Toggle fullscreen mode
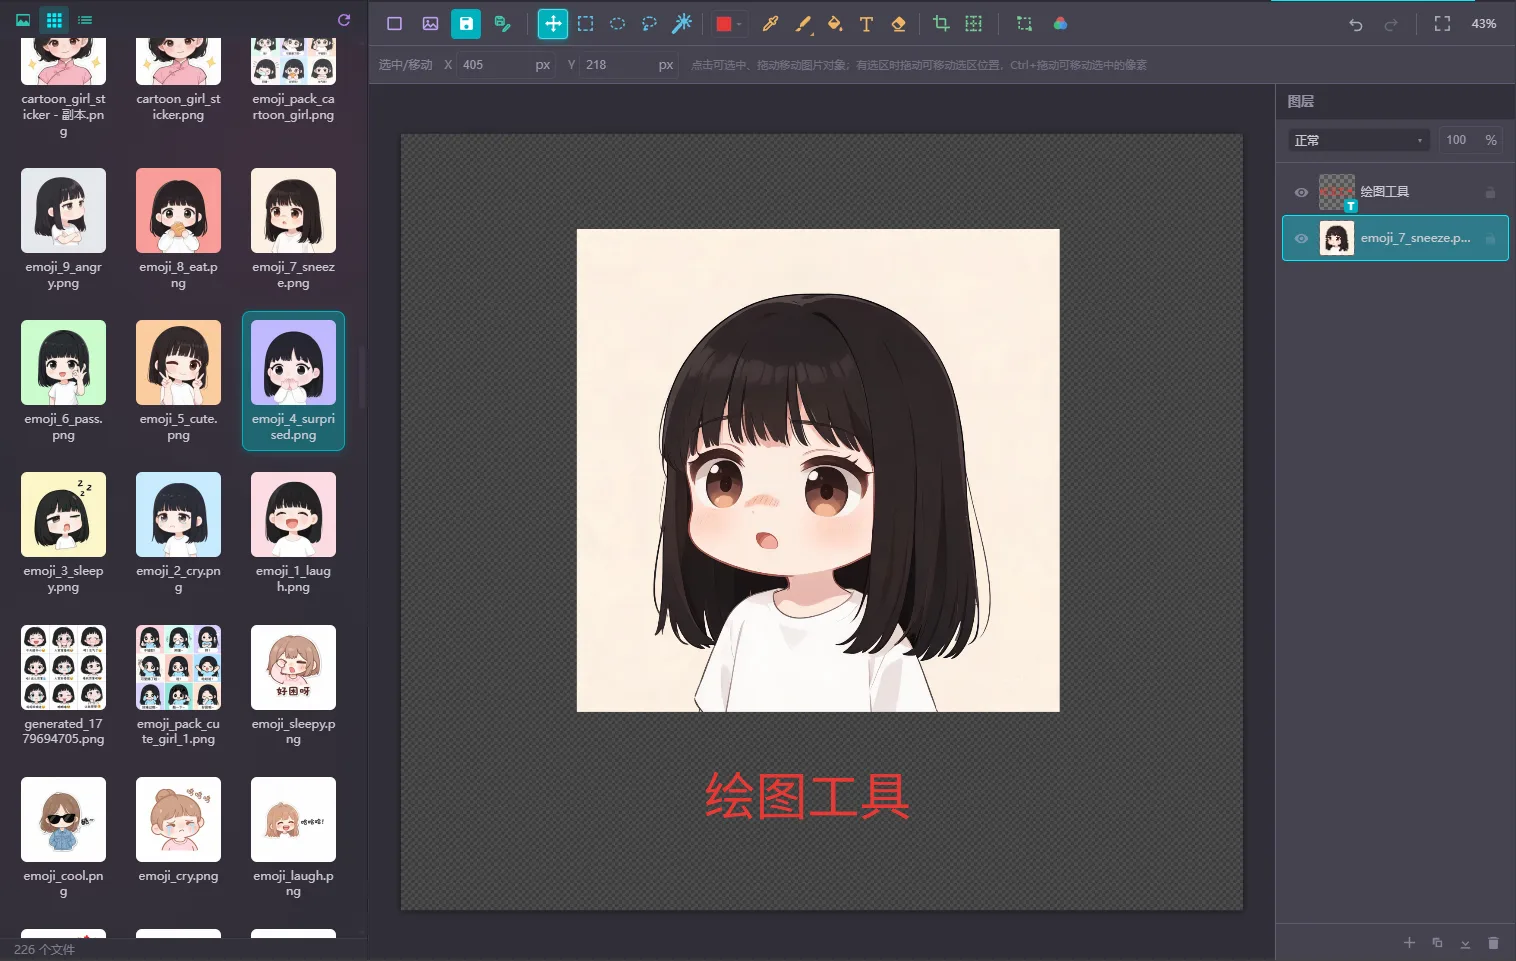 pos(1442,24)
